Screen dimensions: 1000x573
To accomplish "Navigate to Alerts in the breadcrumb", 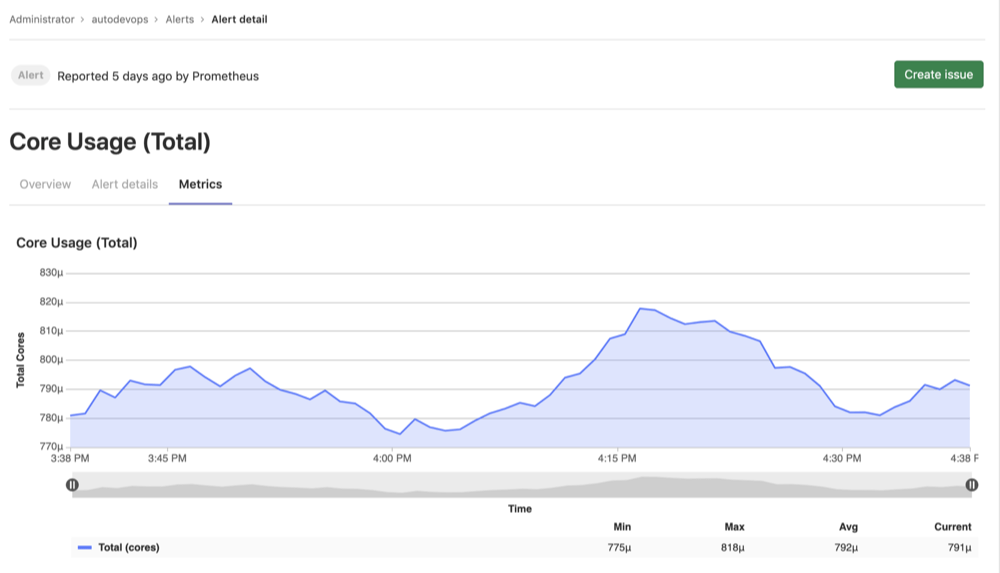I will [x=180, y=19].
